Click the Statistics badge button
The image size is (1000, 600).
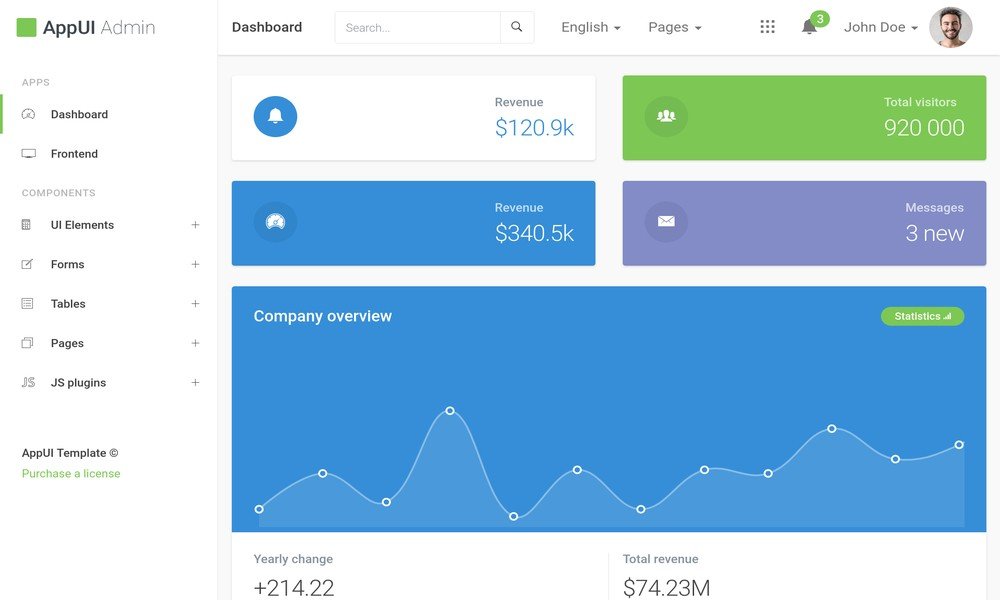[x=922, y=316]
